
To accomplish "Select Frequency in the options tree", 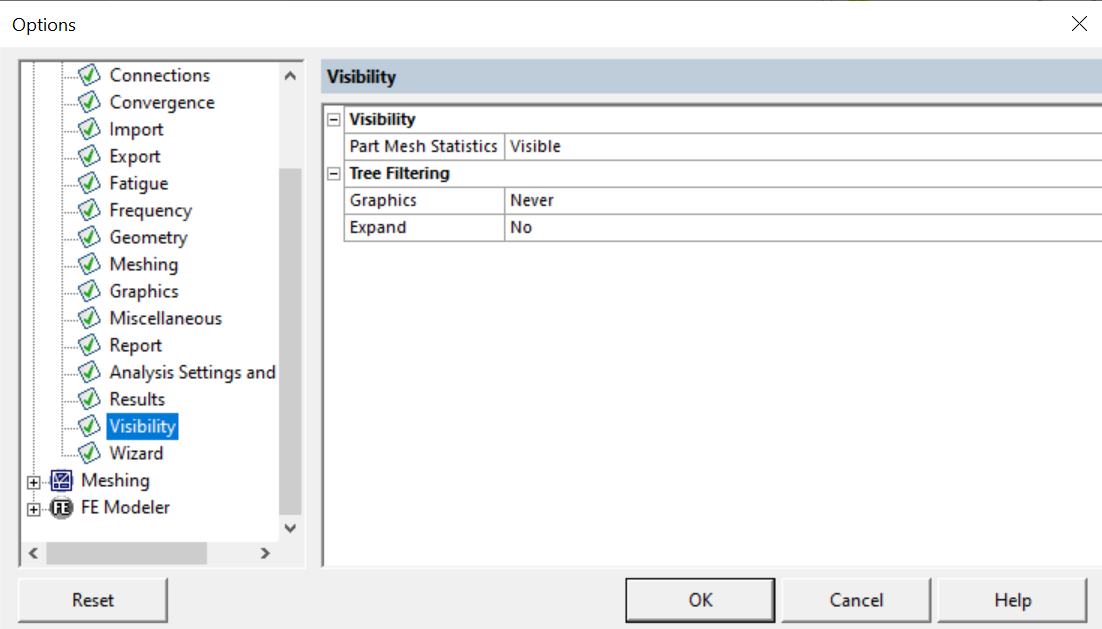I will (x=150, y=210).
